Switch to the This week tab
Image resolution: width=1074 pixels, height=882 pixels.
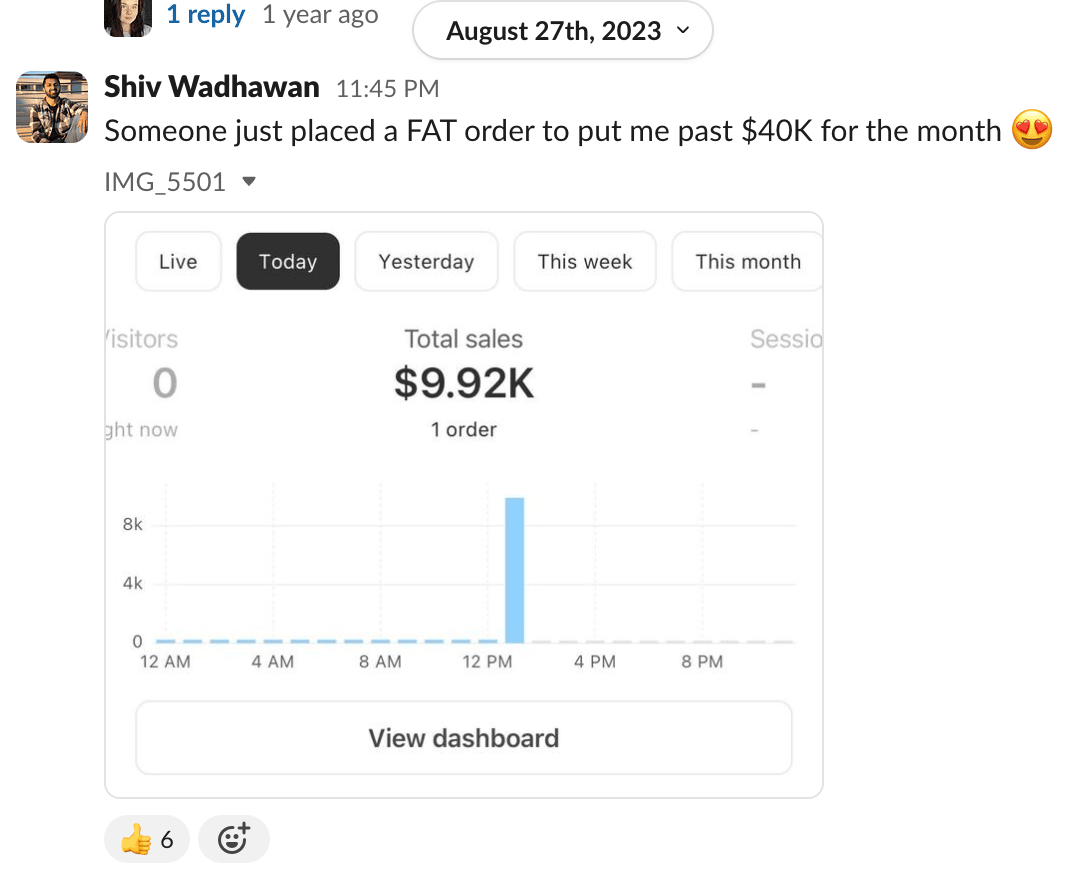pyautogui.click(x=585, y=262)
